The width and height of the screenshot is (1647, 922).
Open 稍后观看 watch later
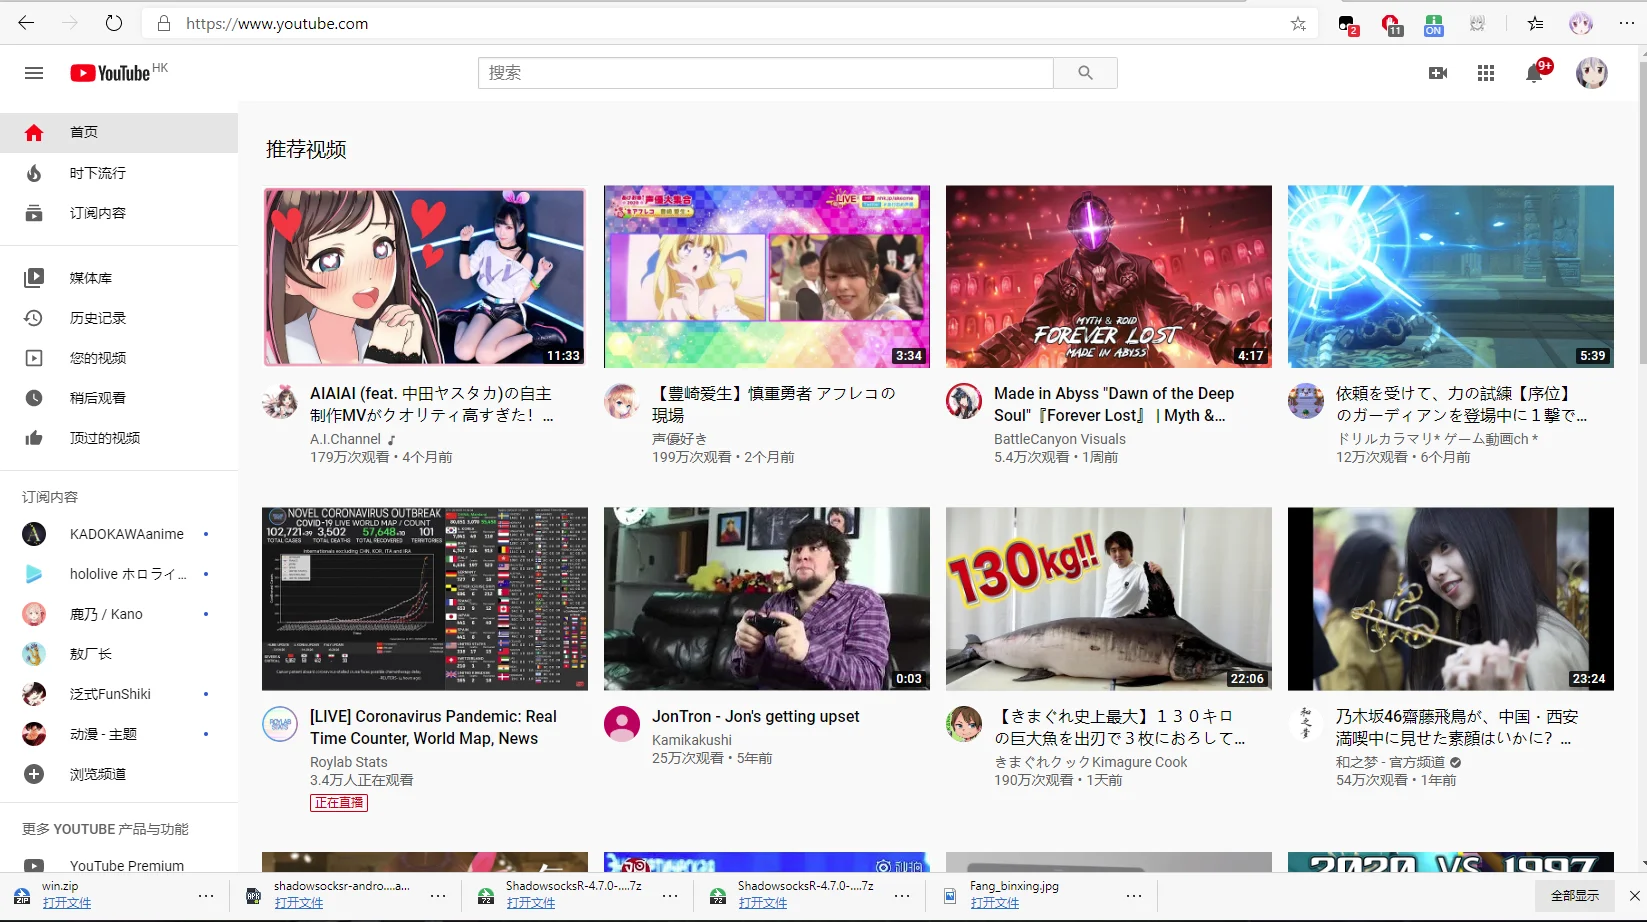(119, 398)
